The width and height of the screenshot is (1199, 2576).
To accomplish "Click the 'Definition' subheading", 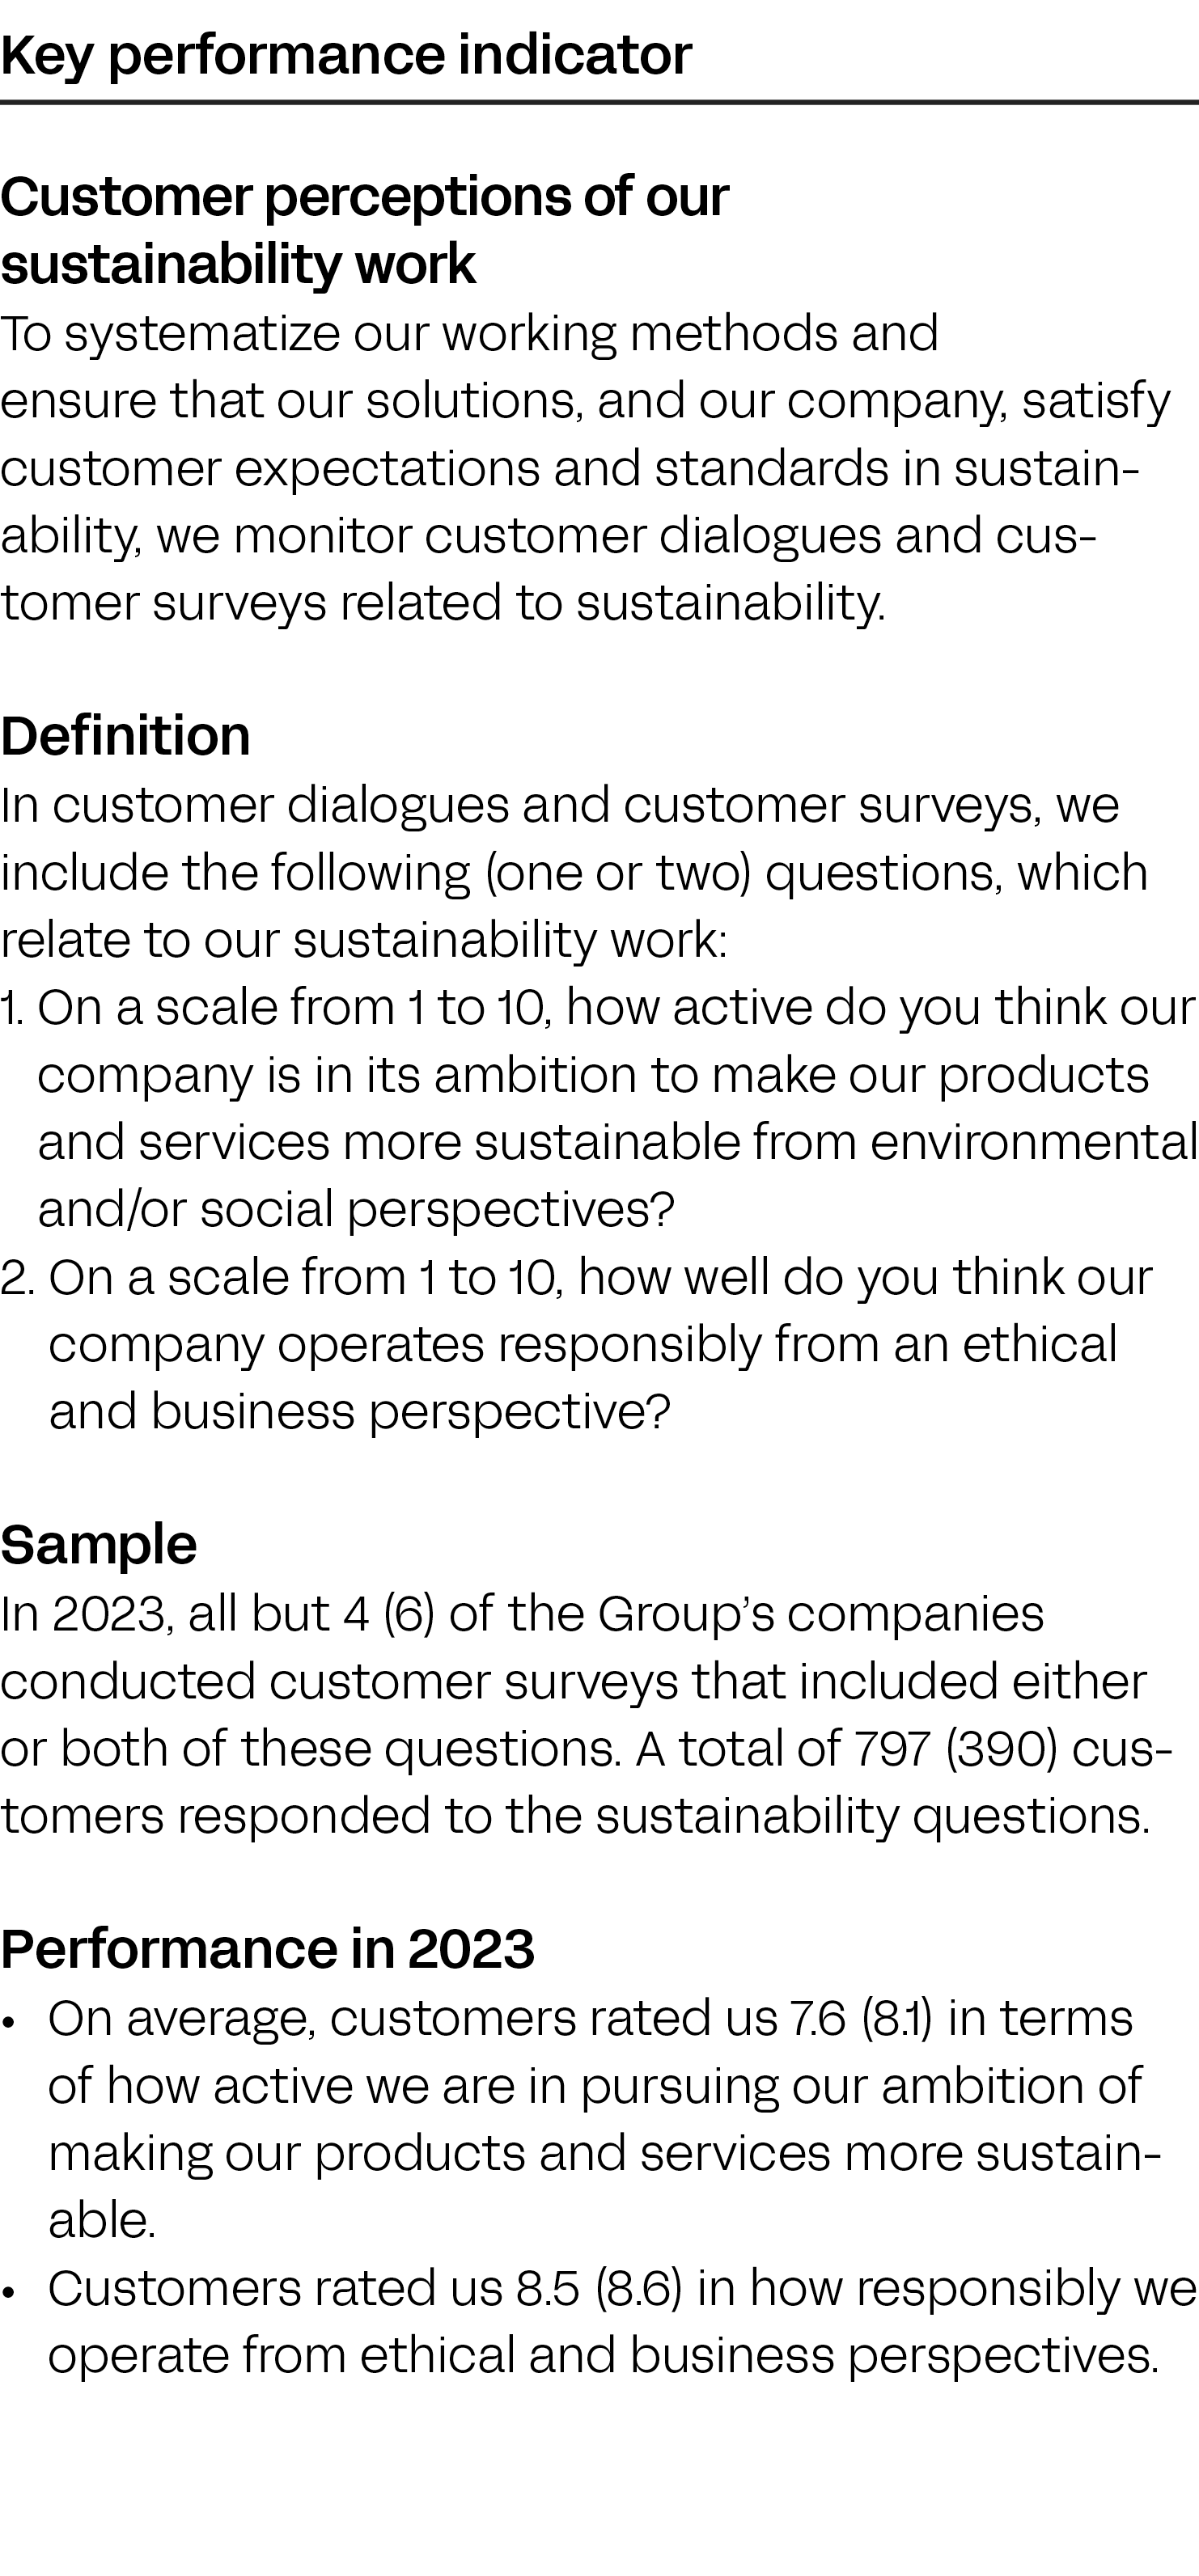I will point(125,736).
